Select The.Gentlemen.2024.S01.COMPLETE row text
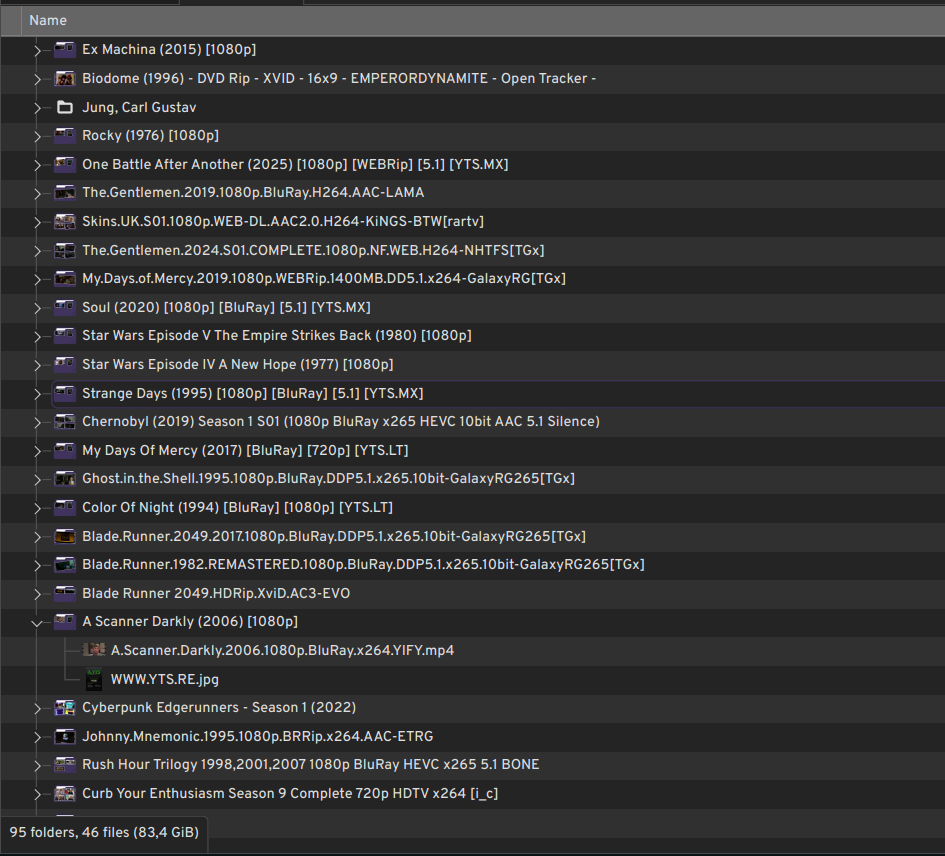Image resolution: width=945 pixels, height=856 pixels. [313, 250]
